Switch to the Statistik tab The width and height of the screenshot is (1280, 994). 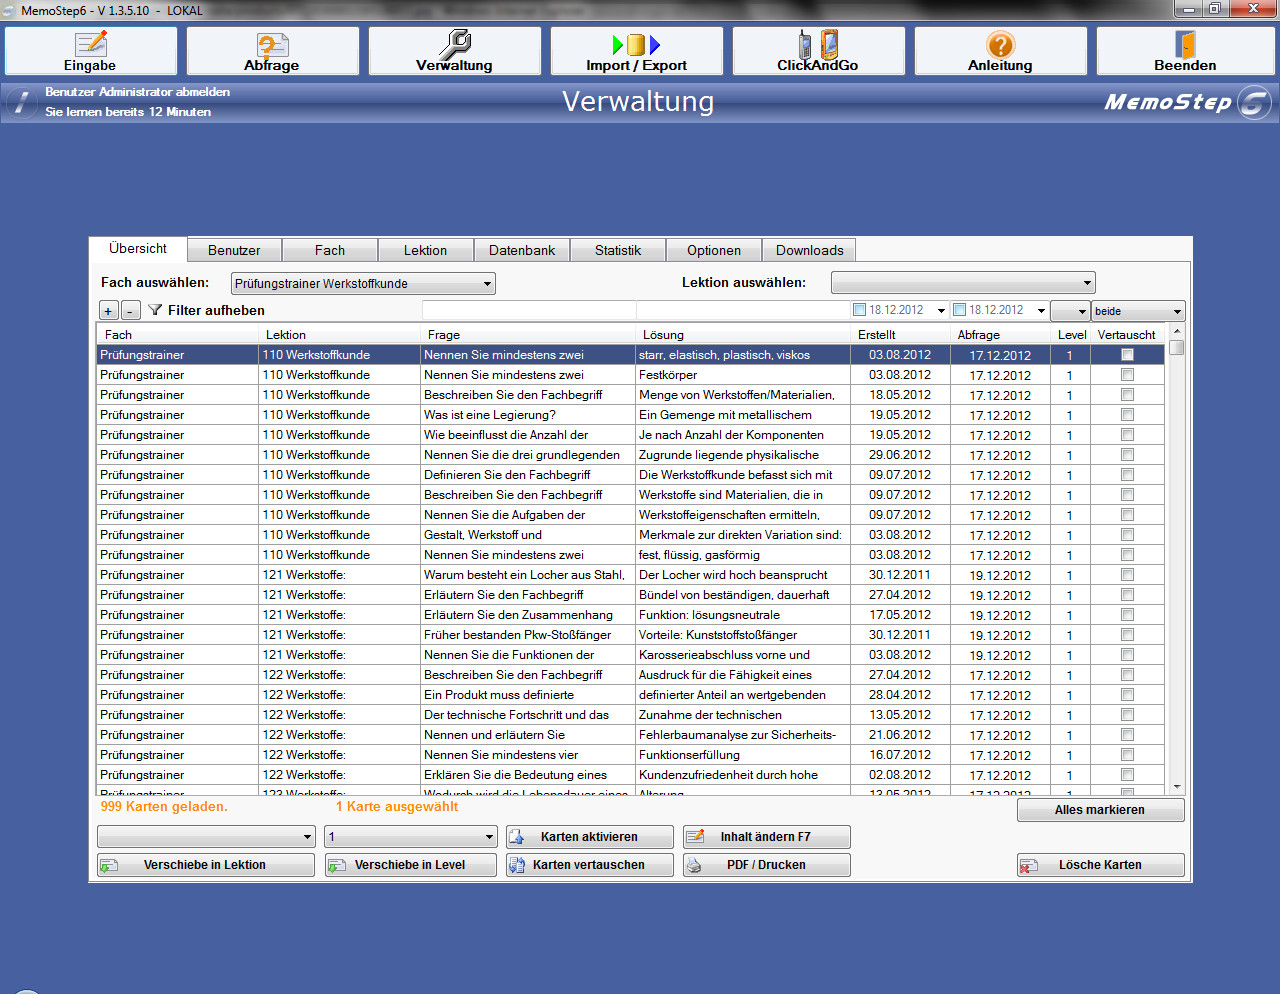[x=617, y=250]
